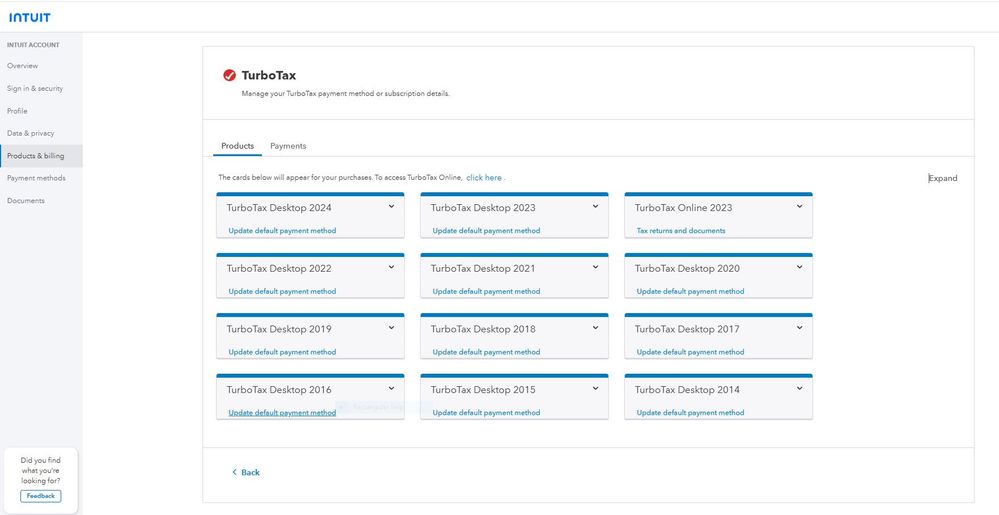Update default payment method for Desktop 2014
This screenshot has height=515, width=999.
pos(690,412)
